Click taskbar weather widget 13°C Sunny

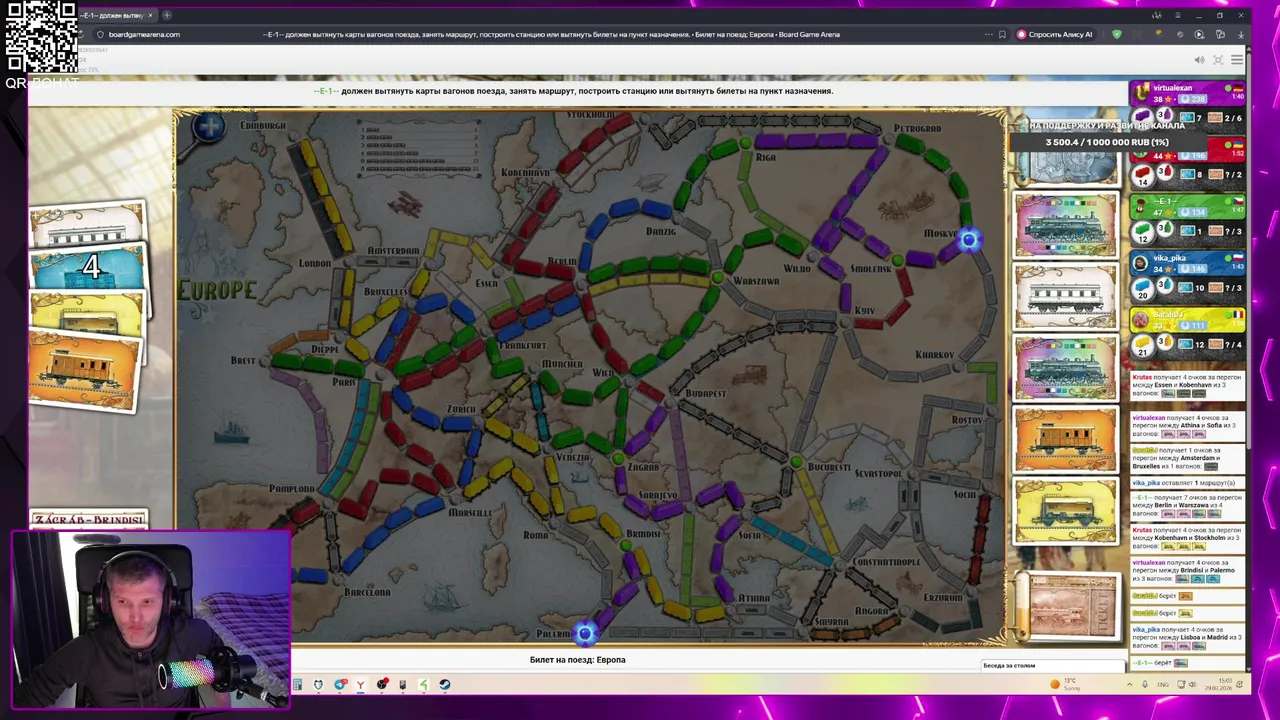pos(1066,684)
